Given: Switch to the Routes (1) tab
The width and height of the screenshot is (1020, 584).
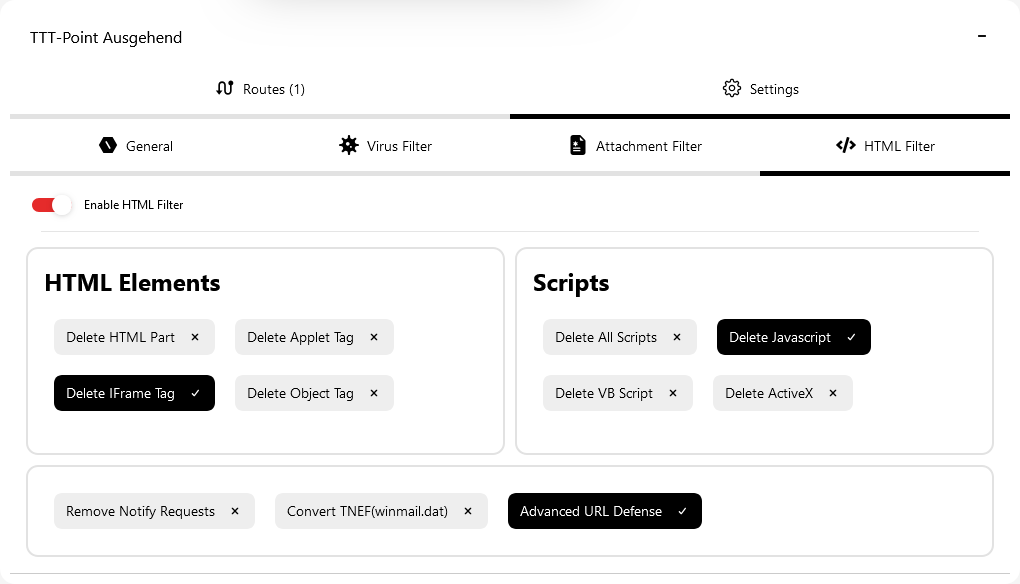Looking at the screenshot, I should tap(260, 89).
